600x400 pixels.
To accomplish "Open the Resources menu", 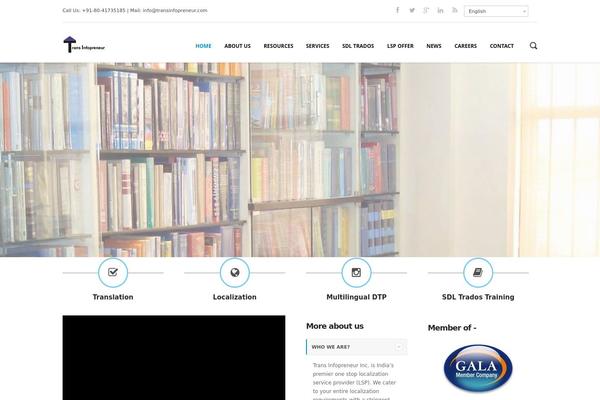I will pos(278,46).
